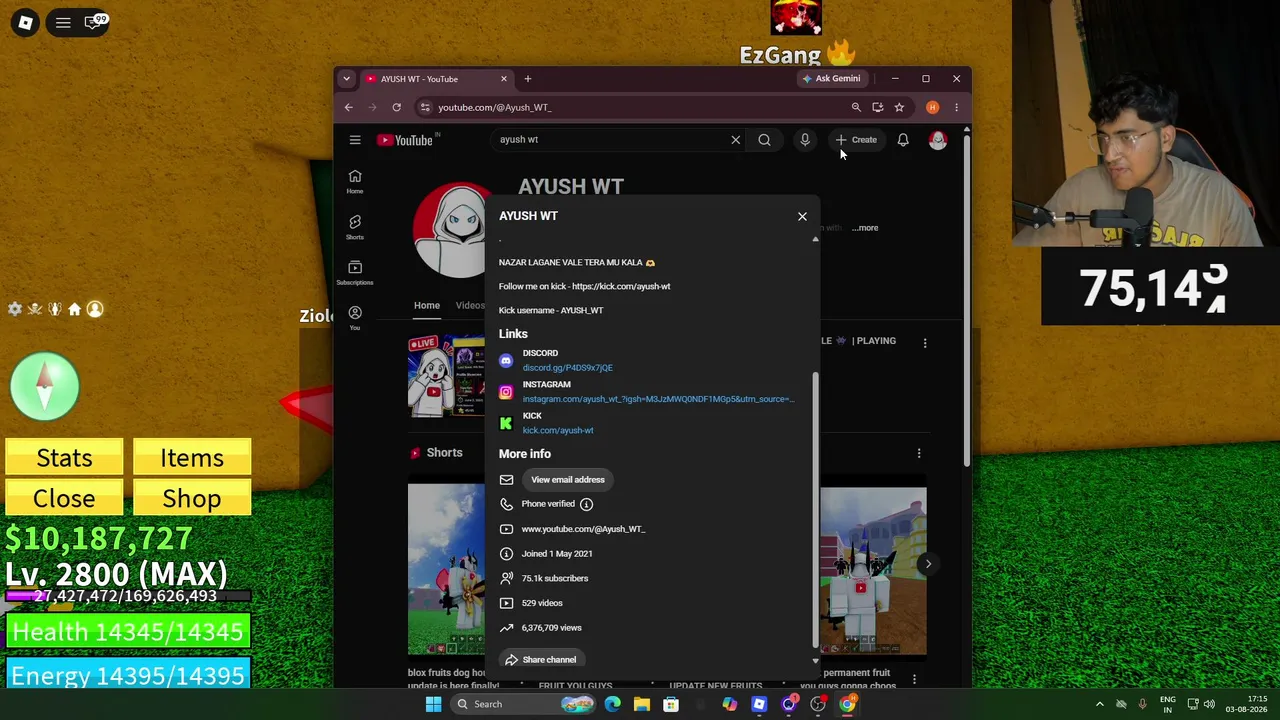
Task: Open the Chrome tab search dropdown
Action: [346, 79]
